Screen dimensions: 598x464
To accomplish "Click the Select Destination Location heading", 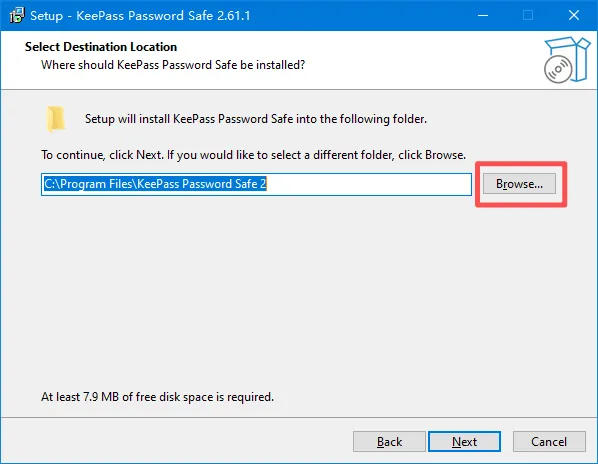I will 101,47.
